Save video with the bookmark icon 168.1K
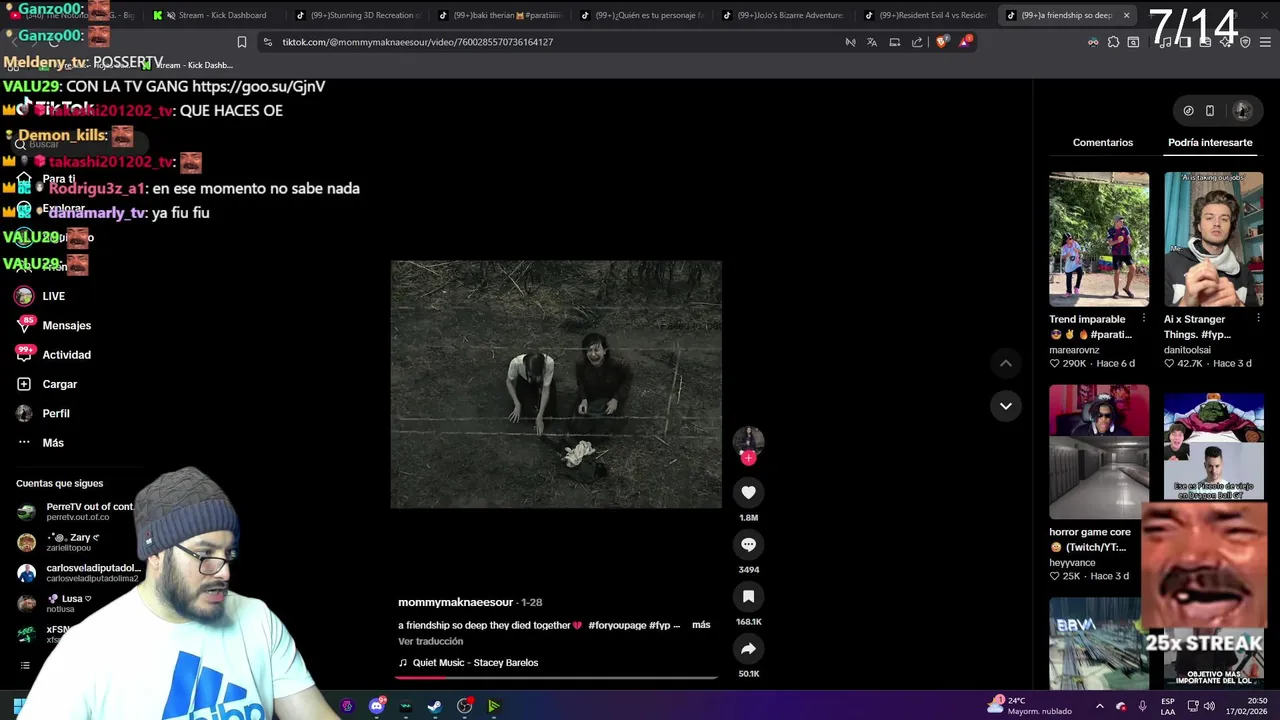Screen dimensions: 1280x720 (x=748, y=596)
